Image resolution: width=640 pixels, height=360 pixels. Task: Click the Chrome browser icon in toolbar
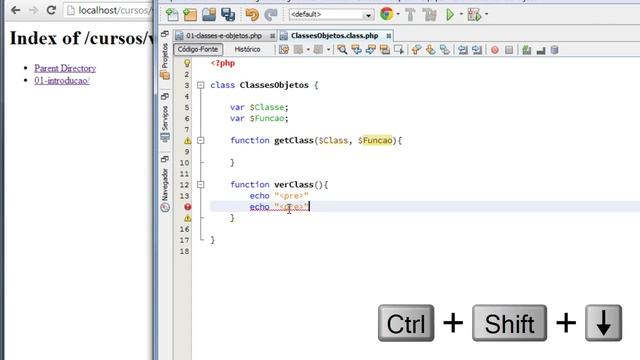click(386, 14)
